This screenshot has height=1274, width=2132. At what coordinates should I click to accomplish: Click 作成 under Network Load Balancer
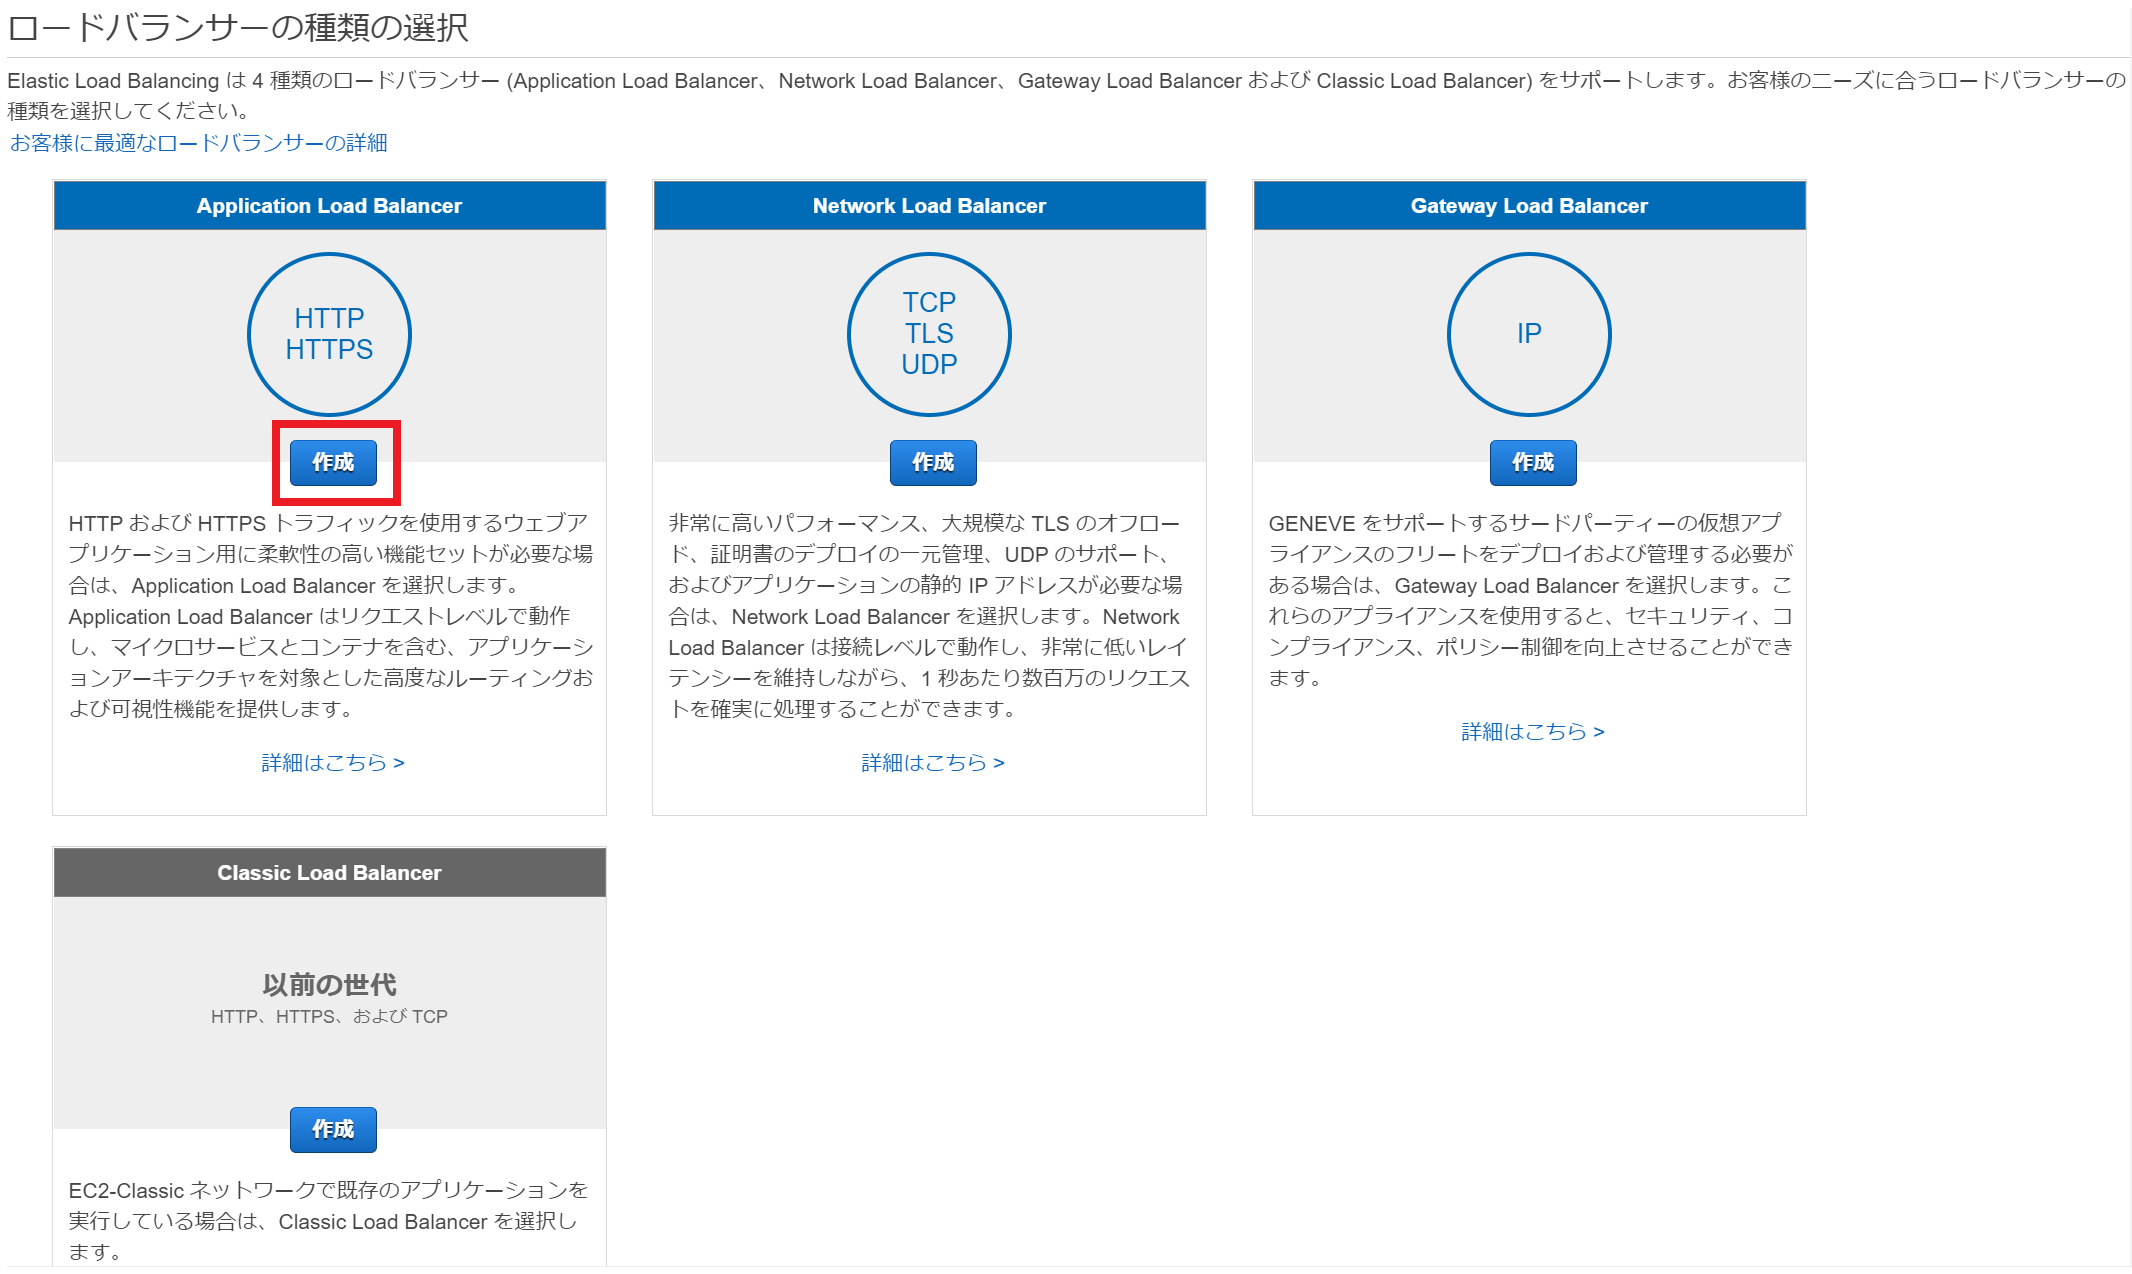932,462
